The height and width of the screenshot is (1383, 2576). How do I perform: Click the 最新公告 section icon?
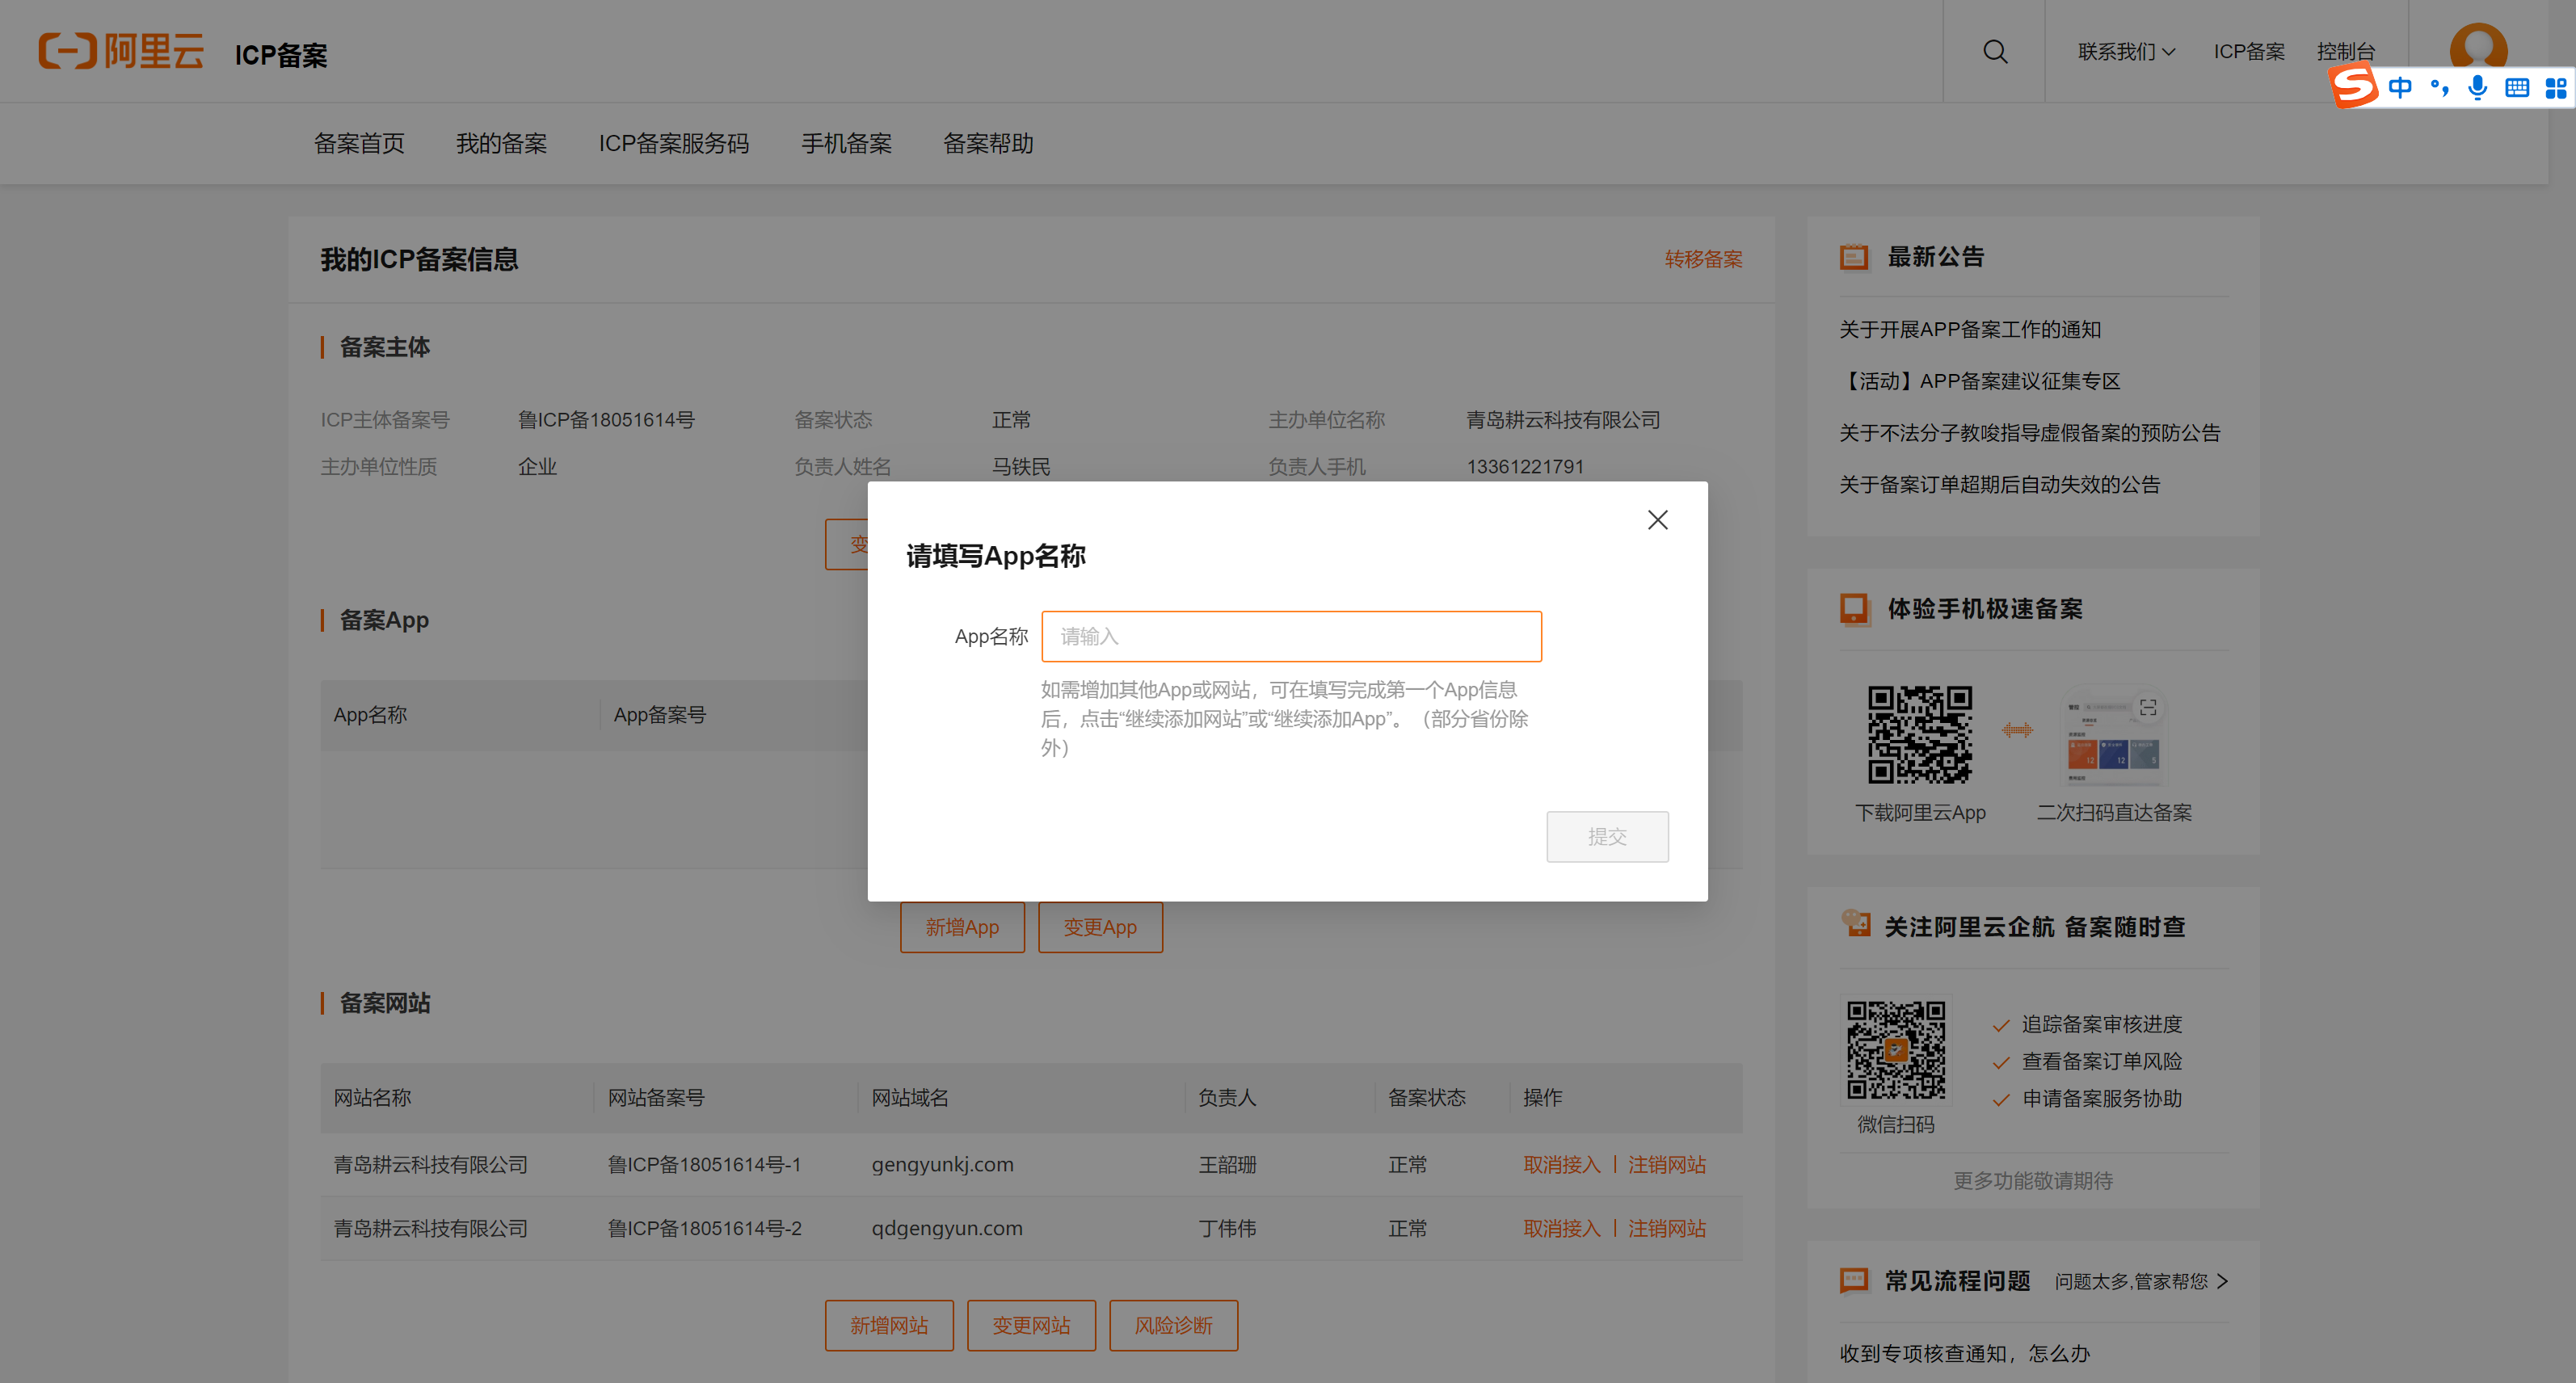pos(1854,257)
